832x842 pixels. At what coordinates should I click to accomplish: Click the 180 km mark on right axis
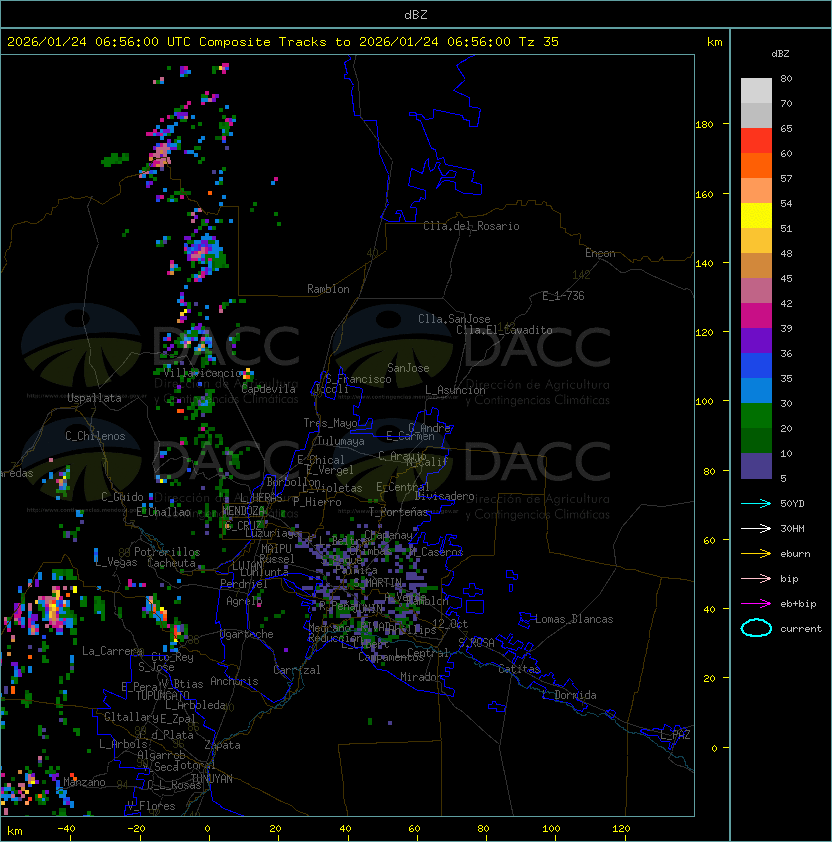[x=703, y=124]
